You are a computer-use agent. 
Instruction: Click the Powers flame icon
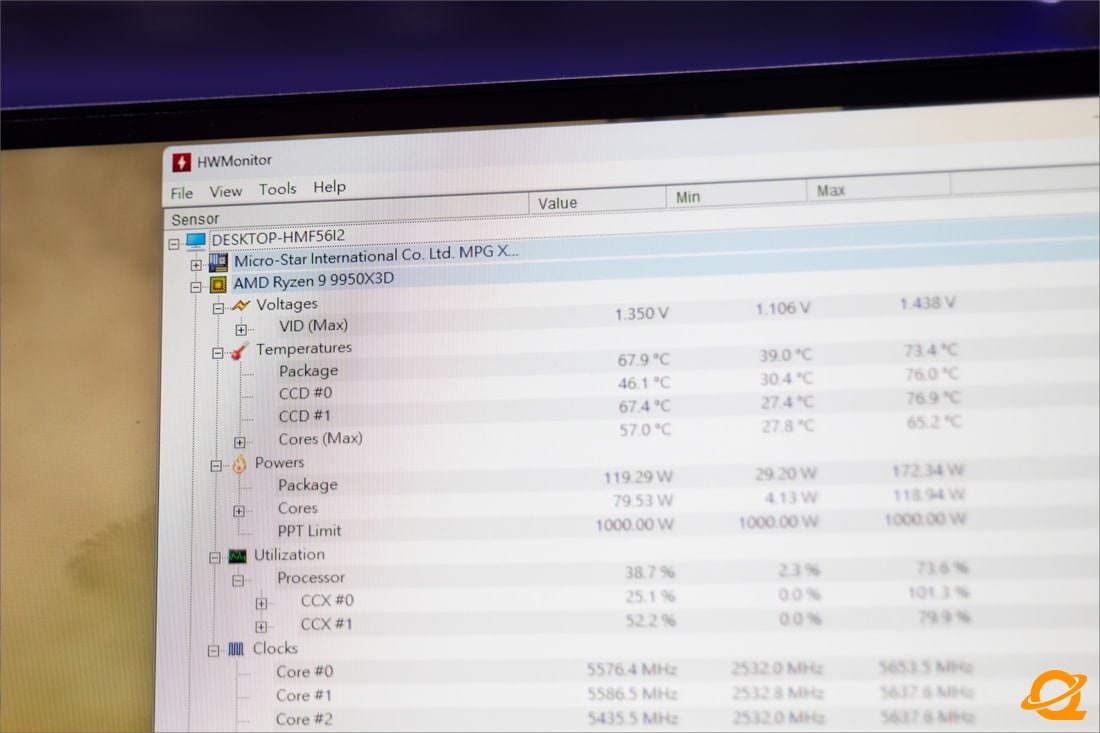[x=239, y=464]
